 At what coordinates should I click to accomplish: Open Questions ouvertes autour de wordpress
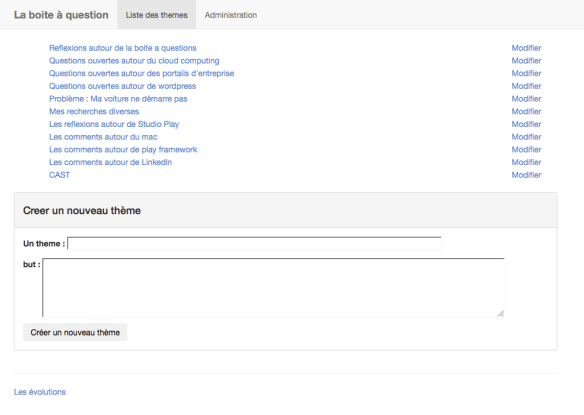pyautogui.click(x=123, y=86)
